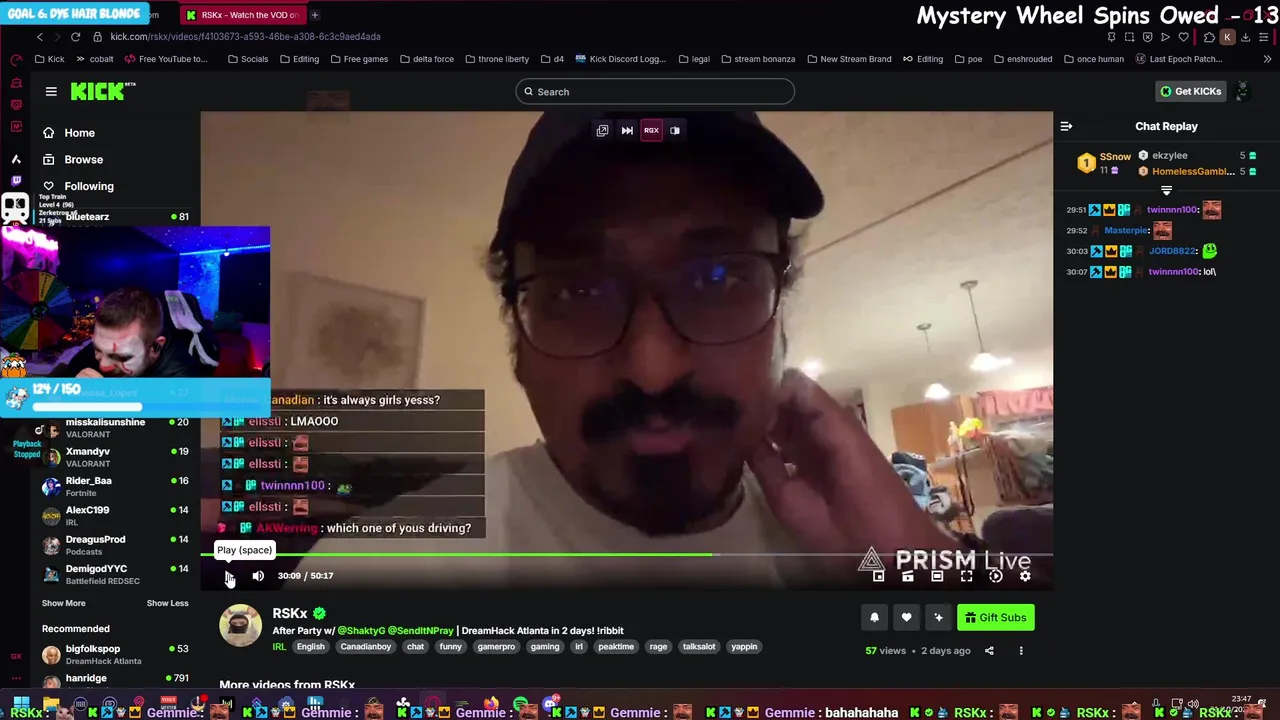Screen dimensions: 1280x720
Task: Open delta force bookmark folder
Action: 426,59
